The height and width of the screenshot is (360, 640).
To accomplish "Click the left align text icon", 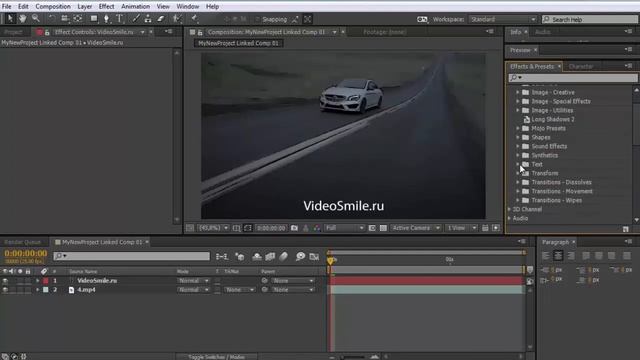I will [545, 256].
